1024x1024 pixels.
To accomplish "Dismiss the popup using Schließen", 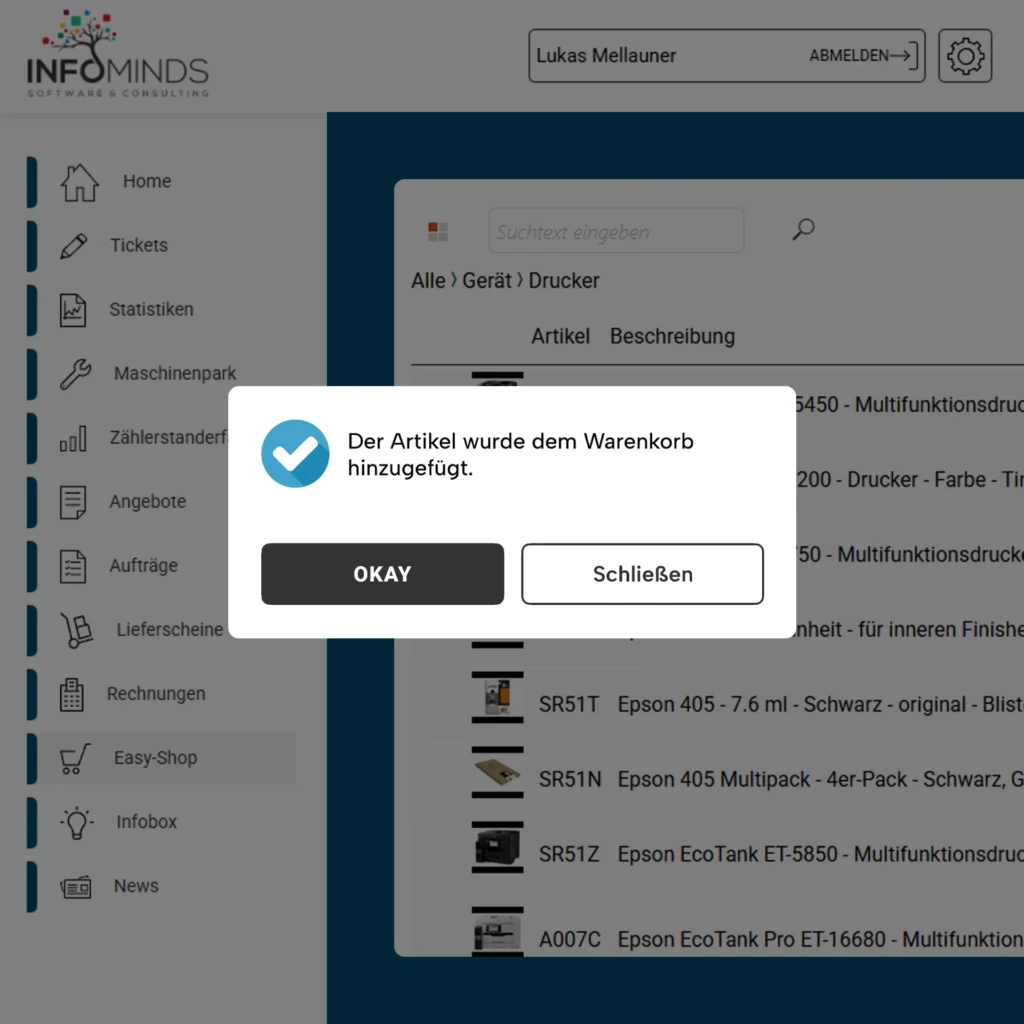I will tap(642, 574).
